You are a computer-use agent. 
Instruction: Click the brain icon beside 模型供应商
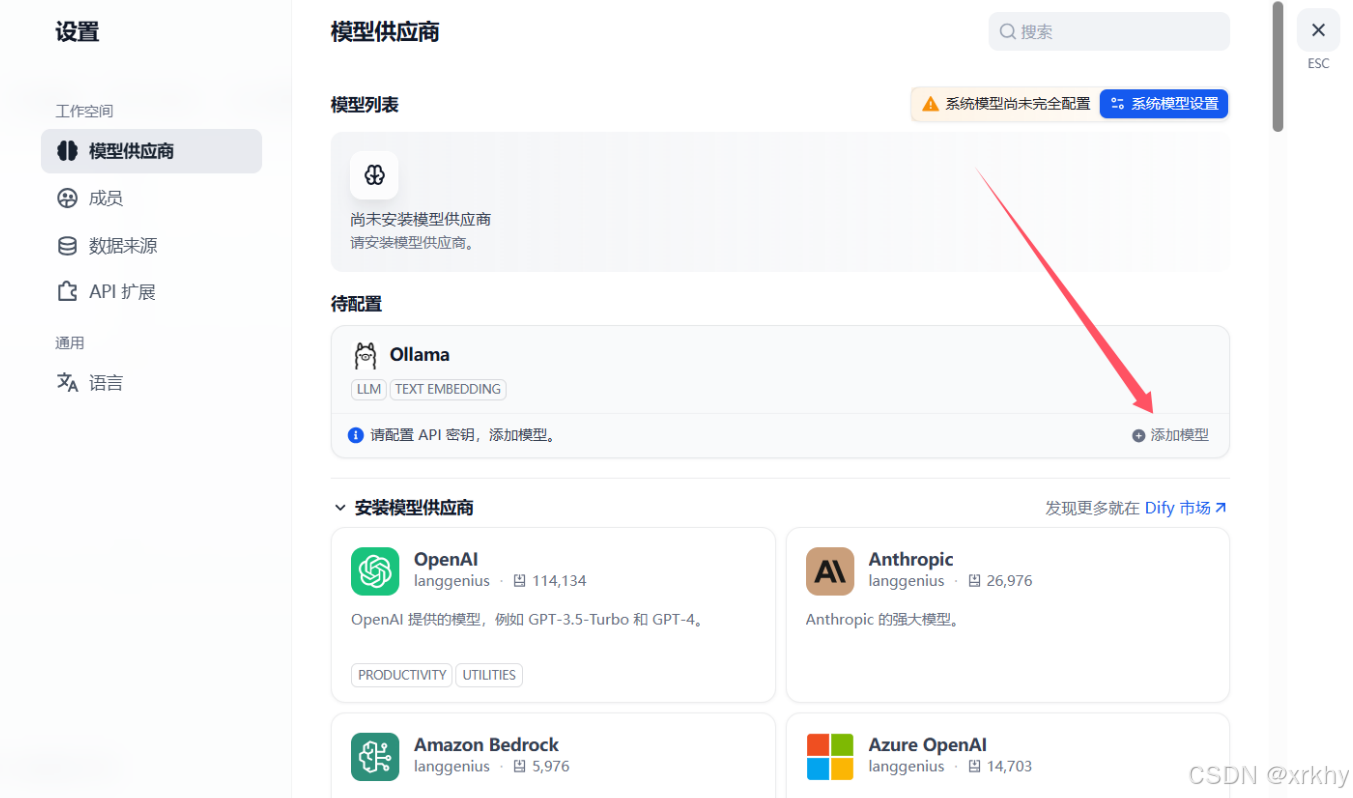coord(67,151)
